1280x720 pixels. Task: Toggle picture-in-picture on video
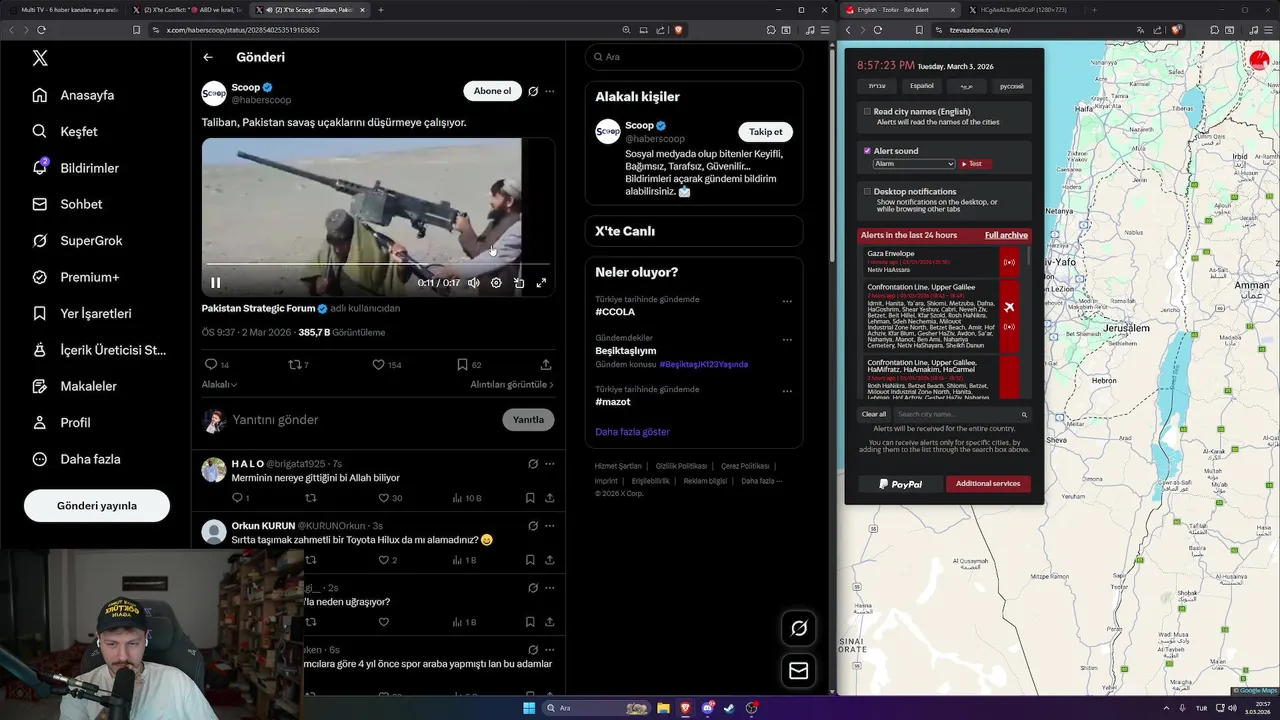pos(519,283)
